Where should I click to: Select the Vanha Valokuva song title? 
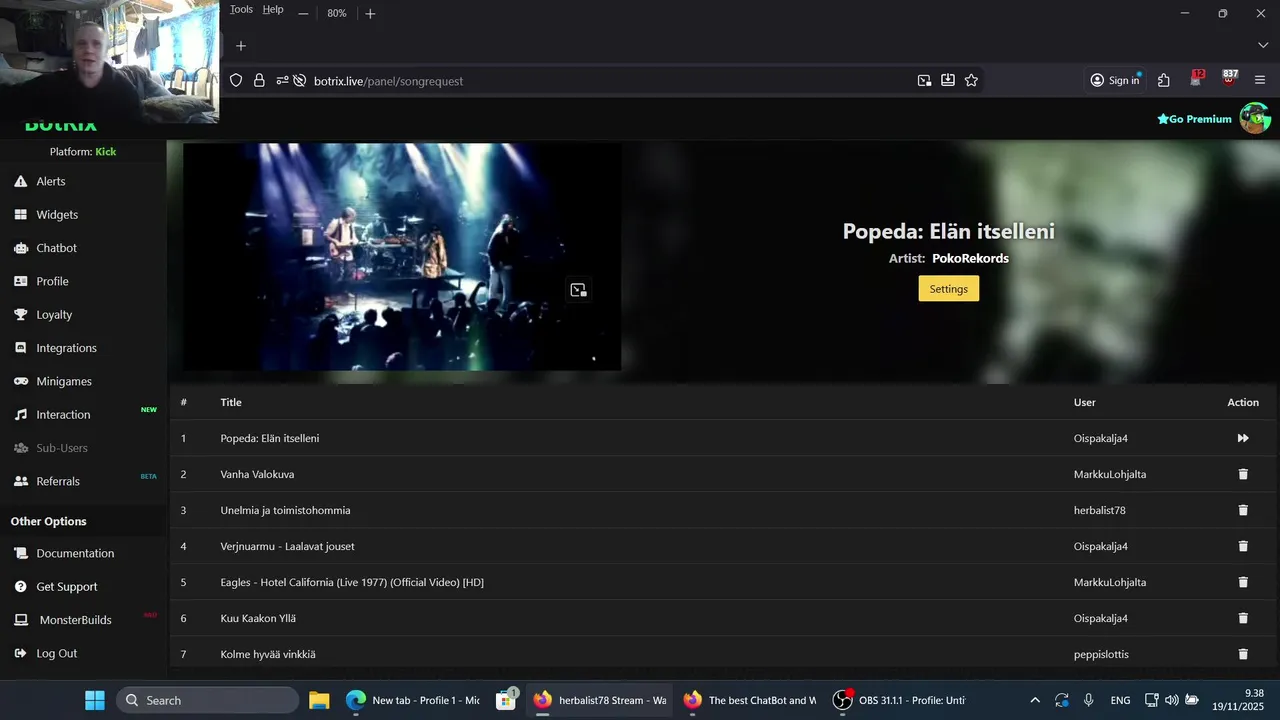tap(257, 474)
